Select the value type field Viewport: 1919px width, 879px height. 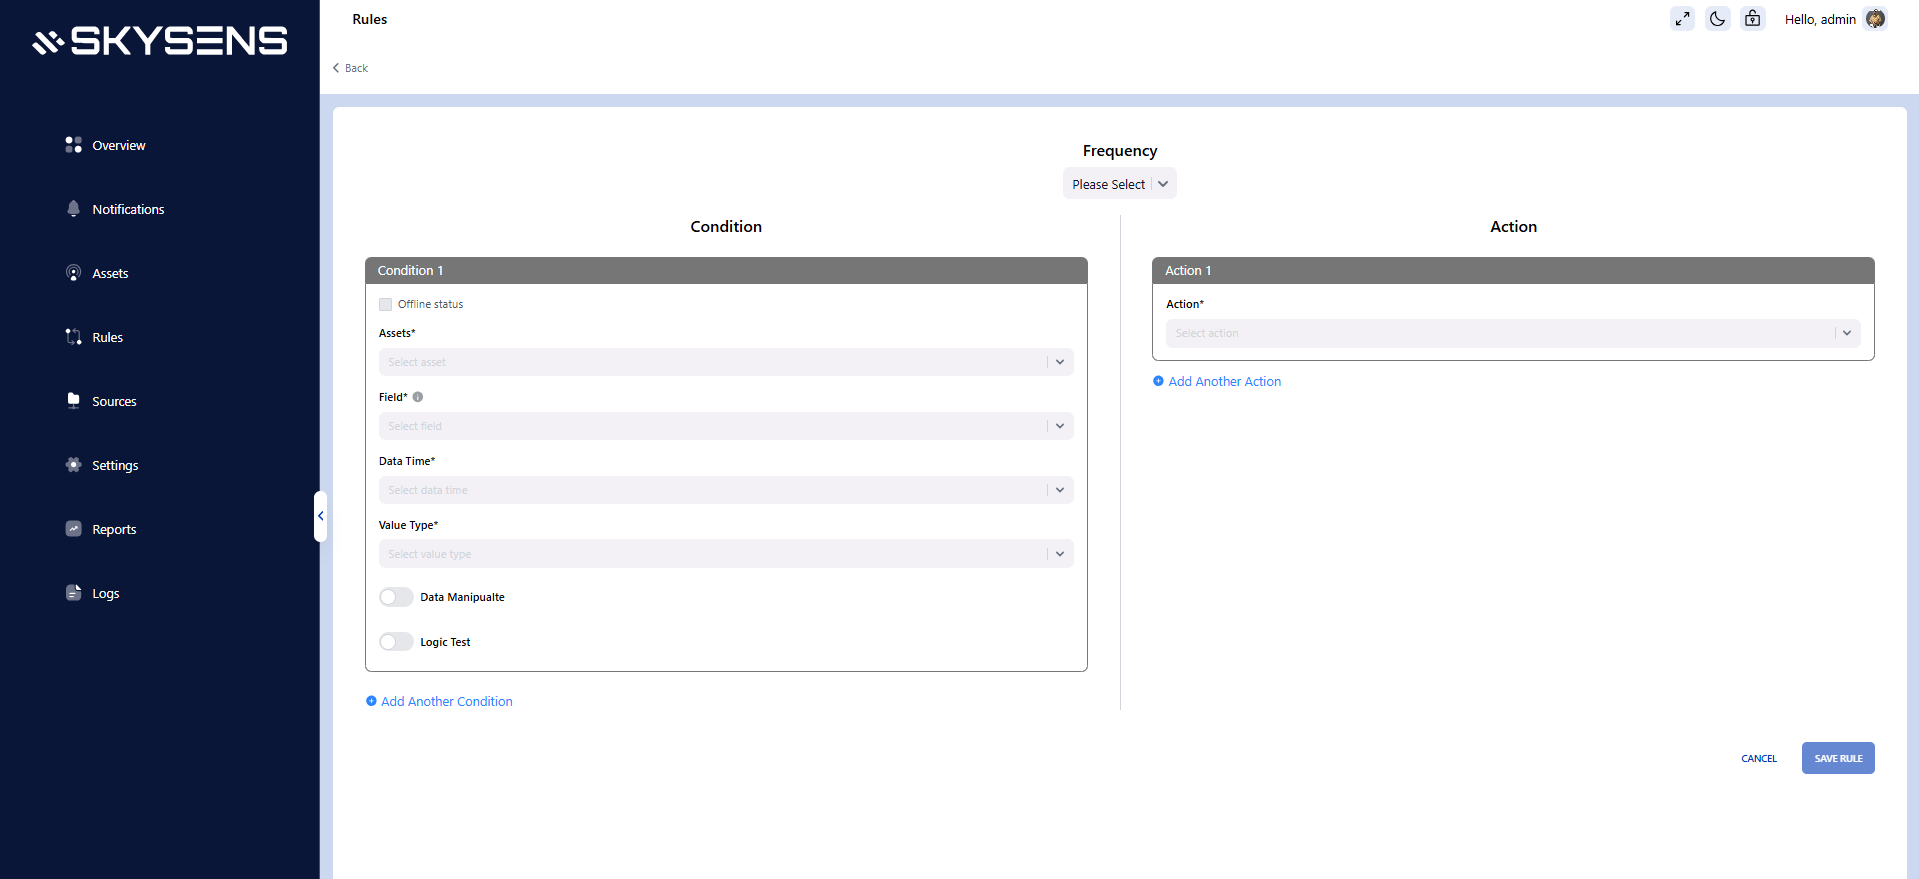pos(725,554)
